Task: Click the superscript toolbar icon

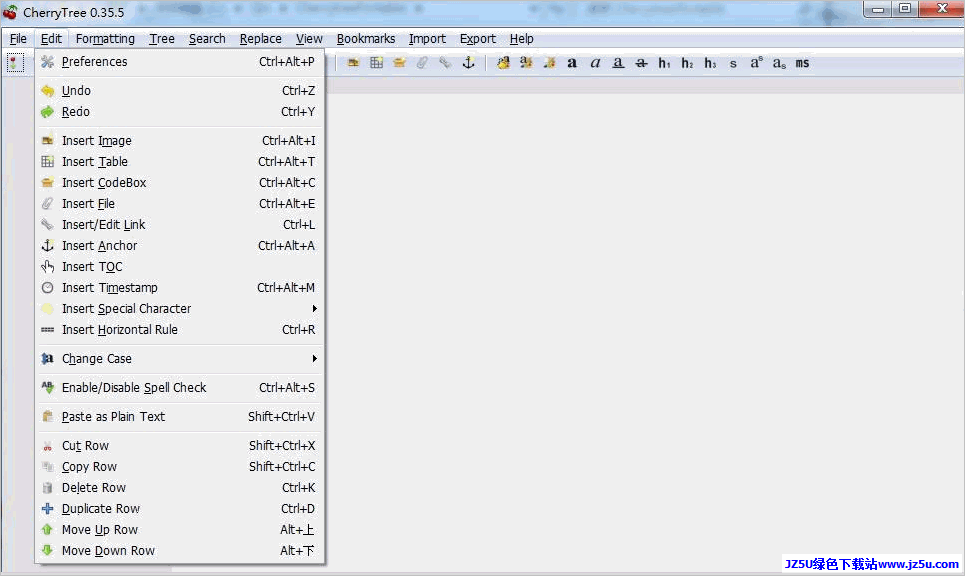Action: coord(756,63)
